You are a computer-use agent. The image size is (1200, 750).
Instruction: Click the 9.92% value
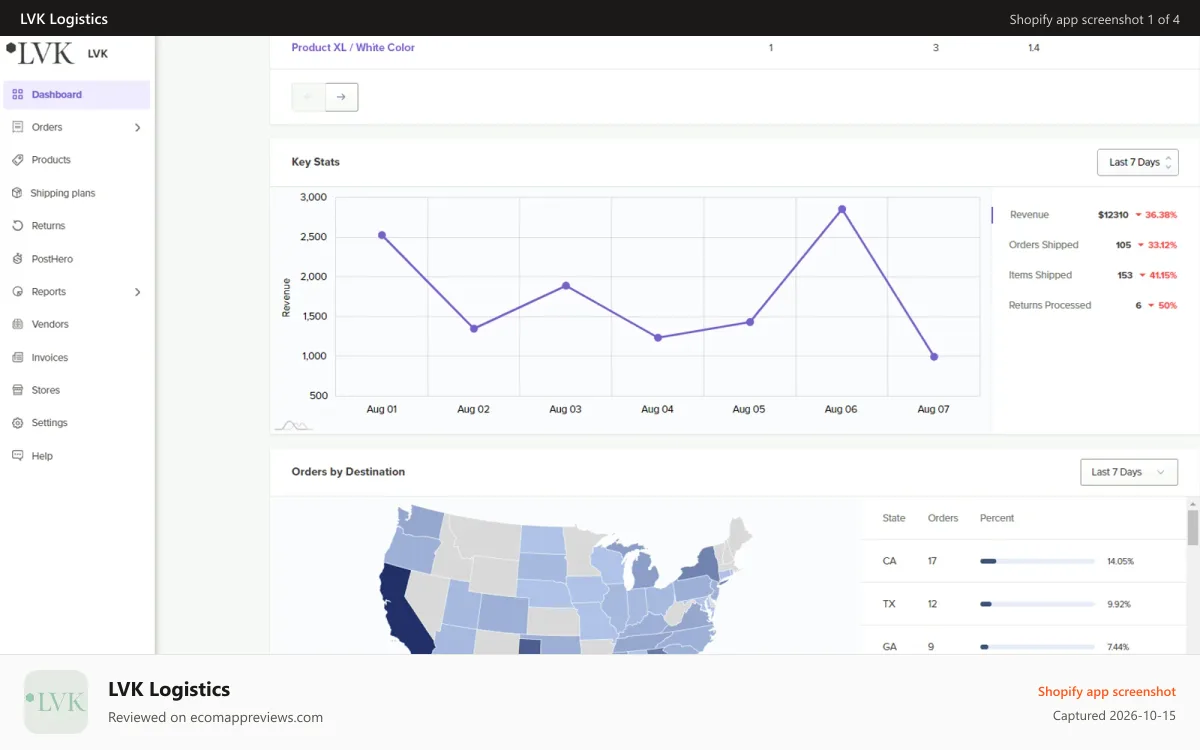(x=1118, y=604)
